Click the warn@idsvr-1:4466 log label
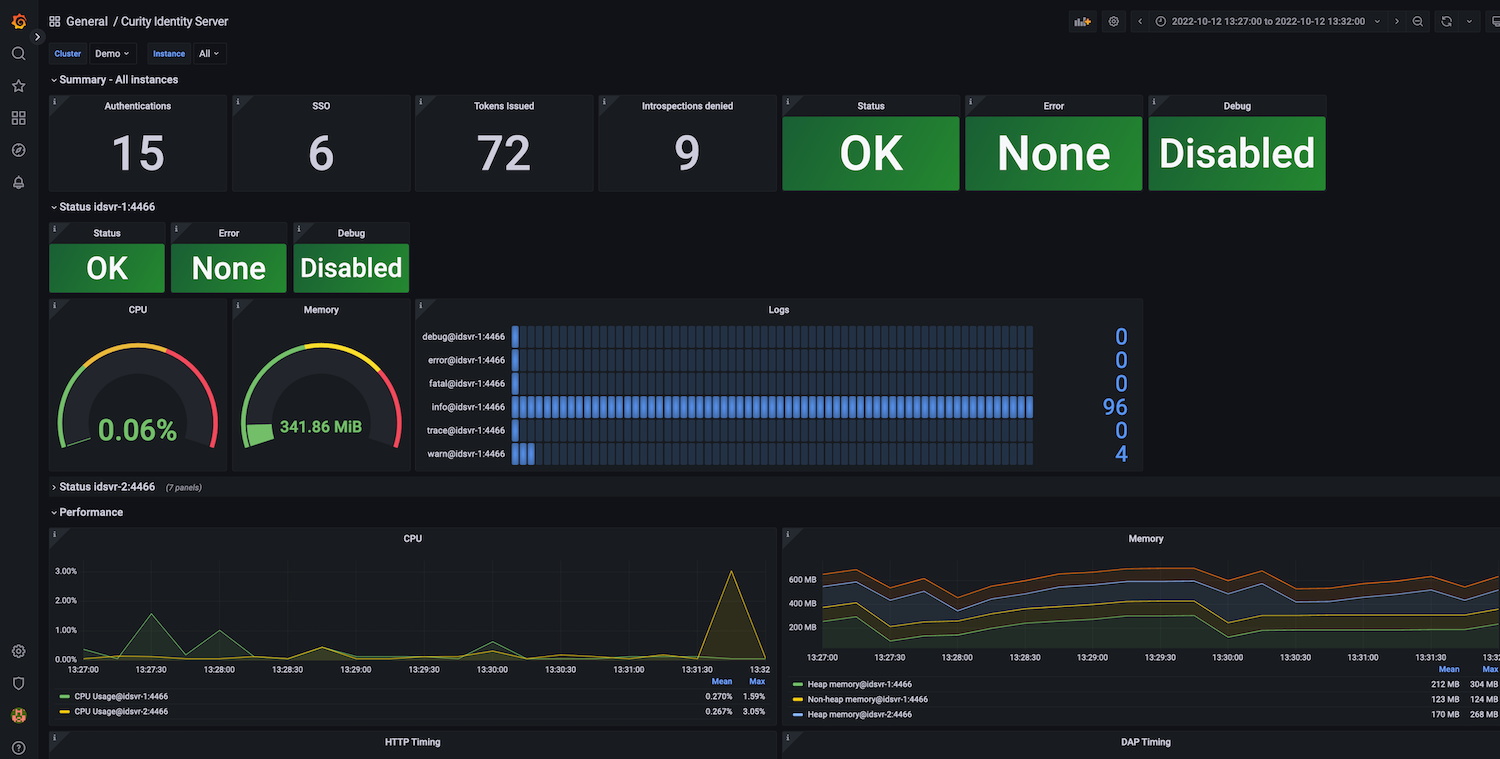Screen dimensions: 1500x759 (464, 454)
